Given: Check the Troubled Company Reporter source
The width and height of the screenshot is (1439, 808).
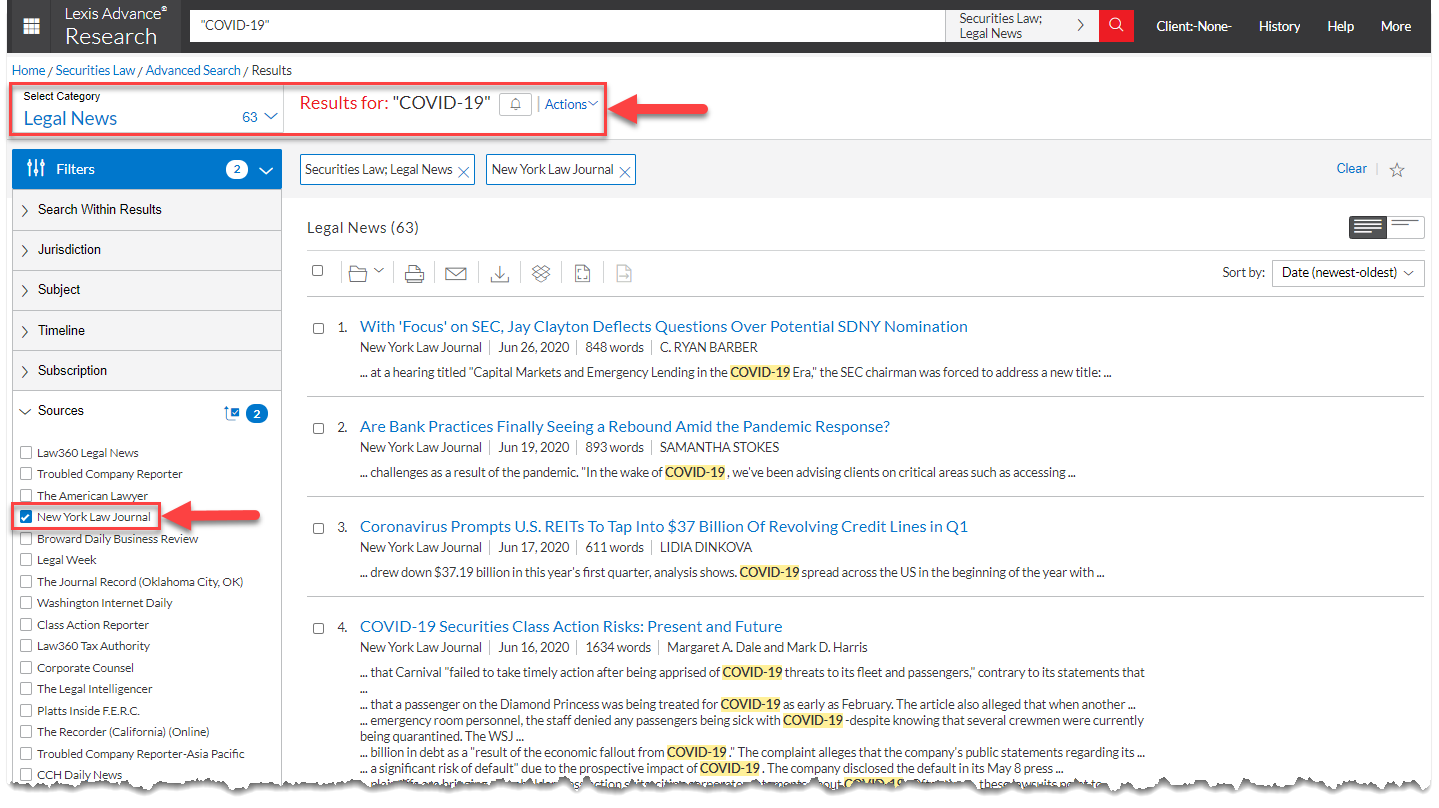Looking at the screenshot, I should point(26,474).
